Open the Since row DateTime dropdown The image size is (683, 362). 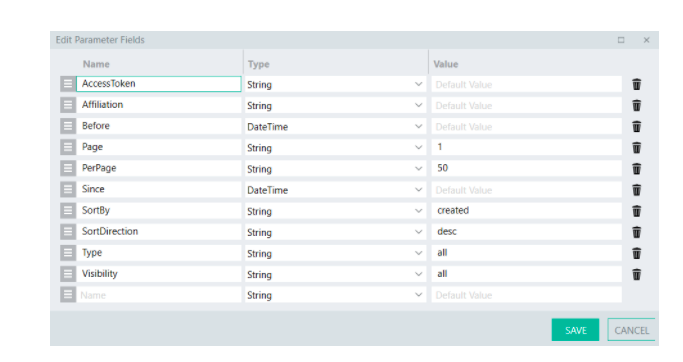click(335, 190)
